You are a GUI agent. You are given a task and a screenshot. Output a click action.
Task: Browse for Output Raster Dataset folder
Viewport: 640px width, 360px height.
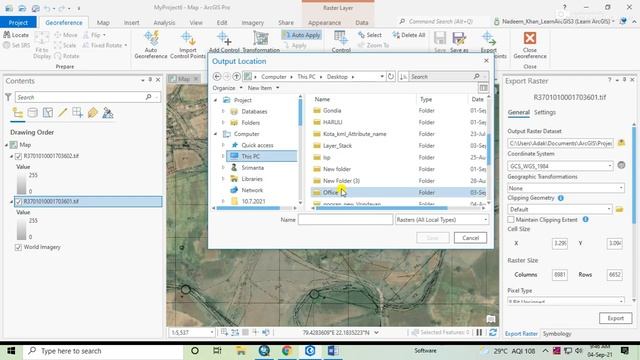[621, 143]
